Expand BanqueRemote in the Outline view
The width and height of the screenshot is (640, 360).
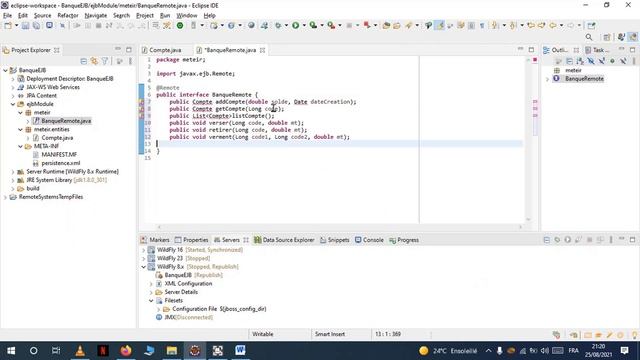point(548,79)
